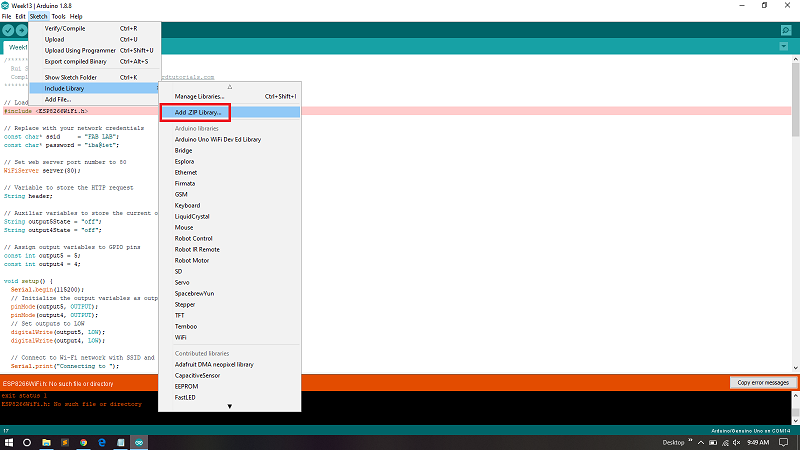This screenshot has height=450, width=800.
Task: Open Cortana search circle on taskbar
Action: pos(27,442)
